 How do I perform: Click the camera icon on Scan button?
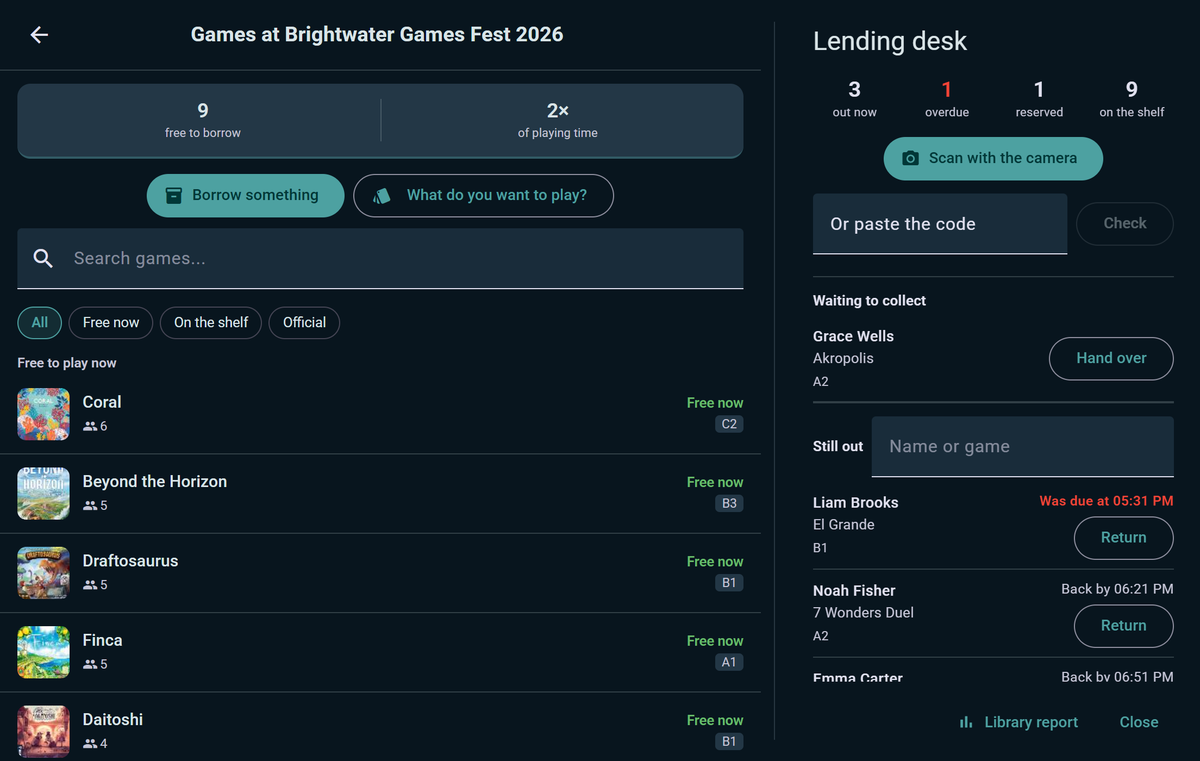click(x=910, y=158)
